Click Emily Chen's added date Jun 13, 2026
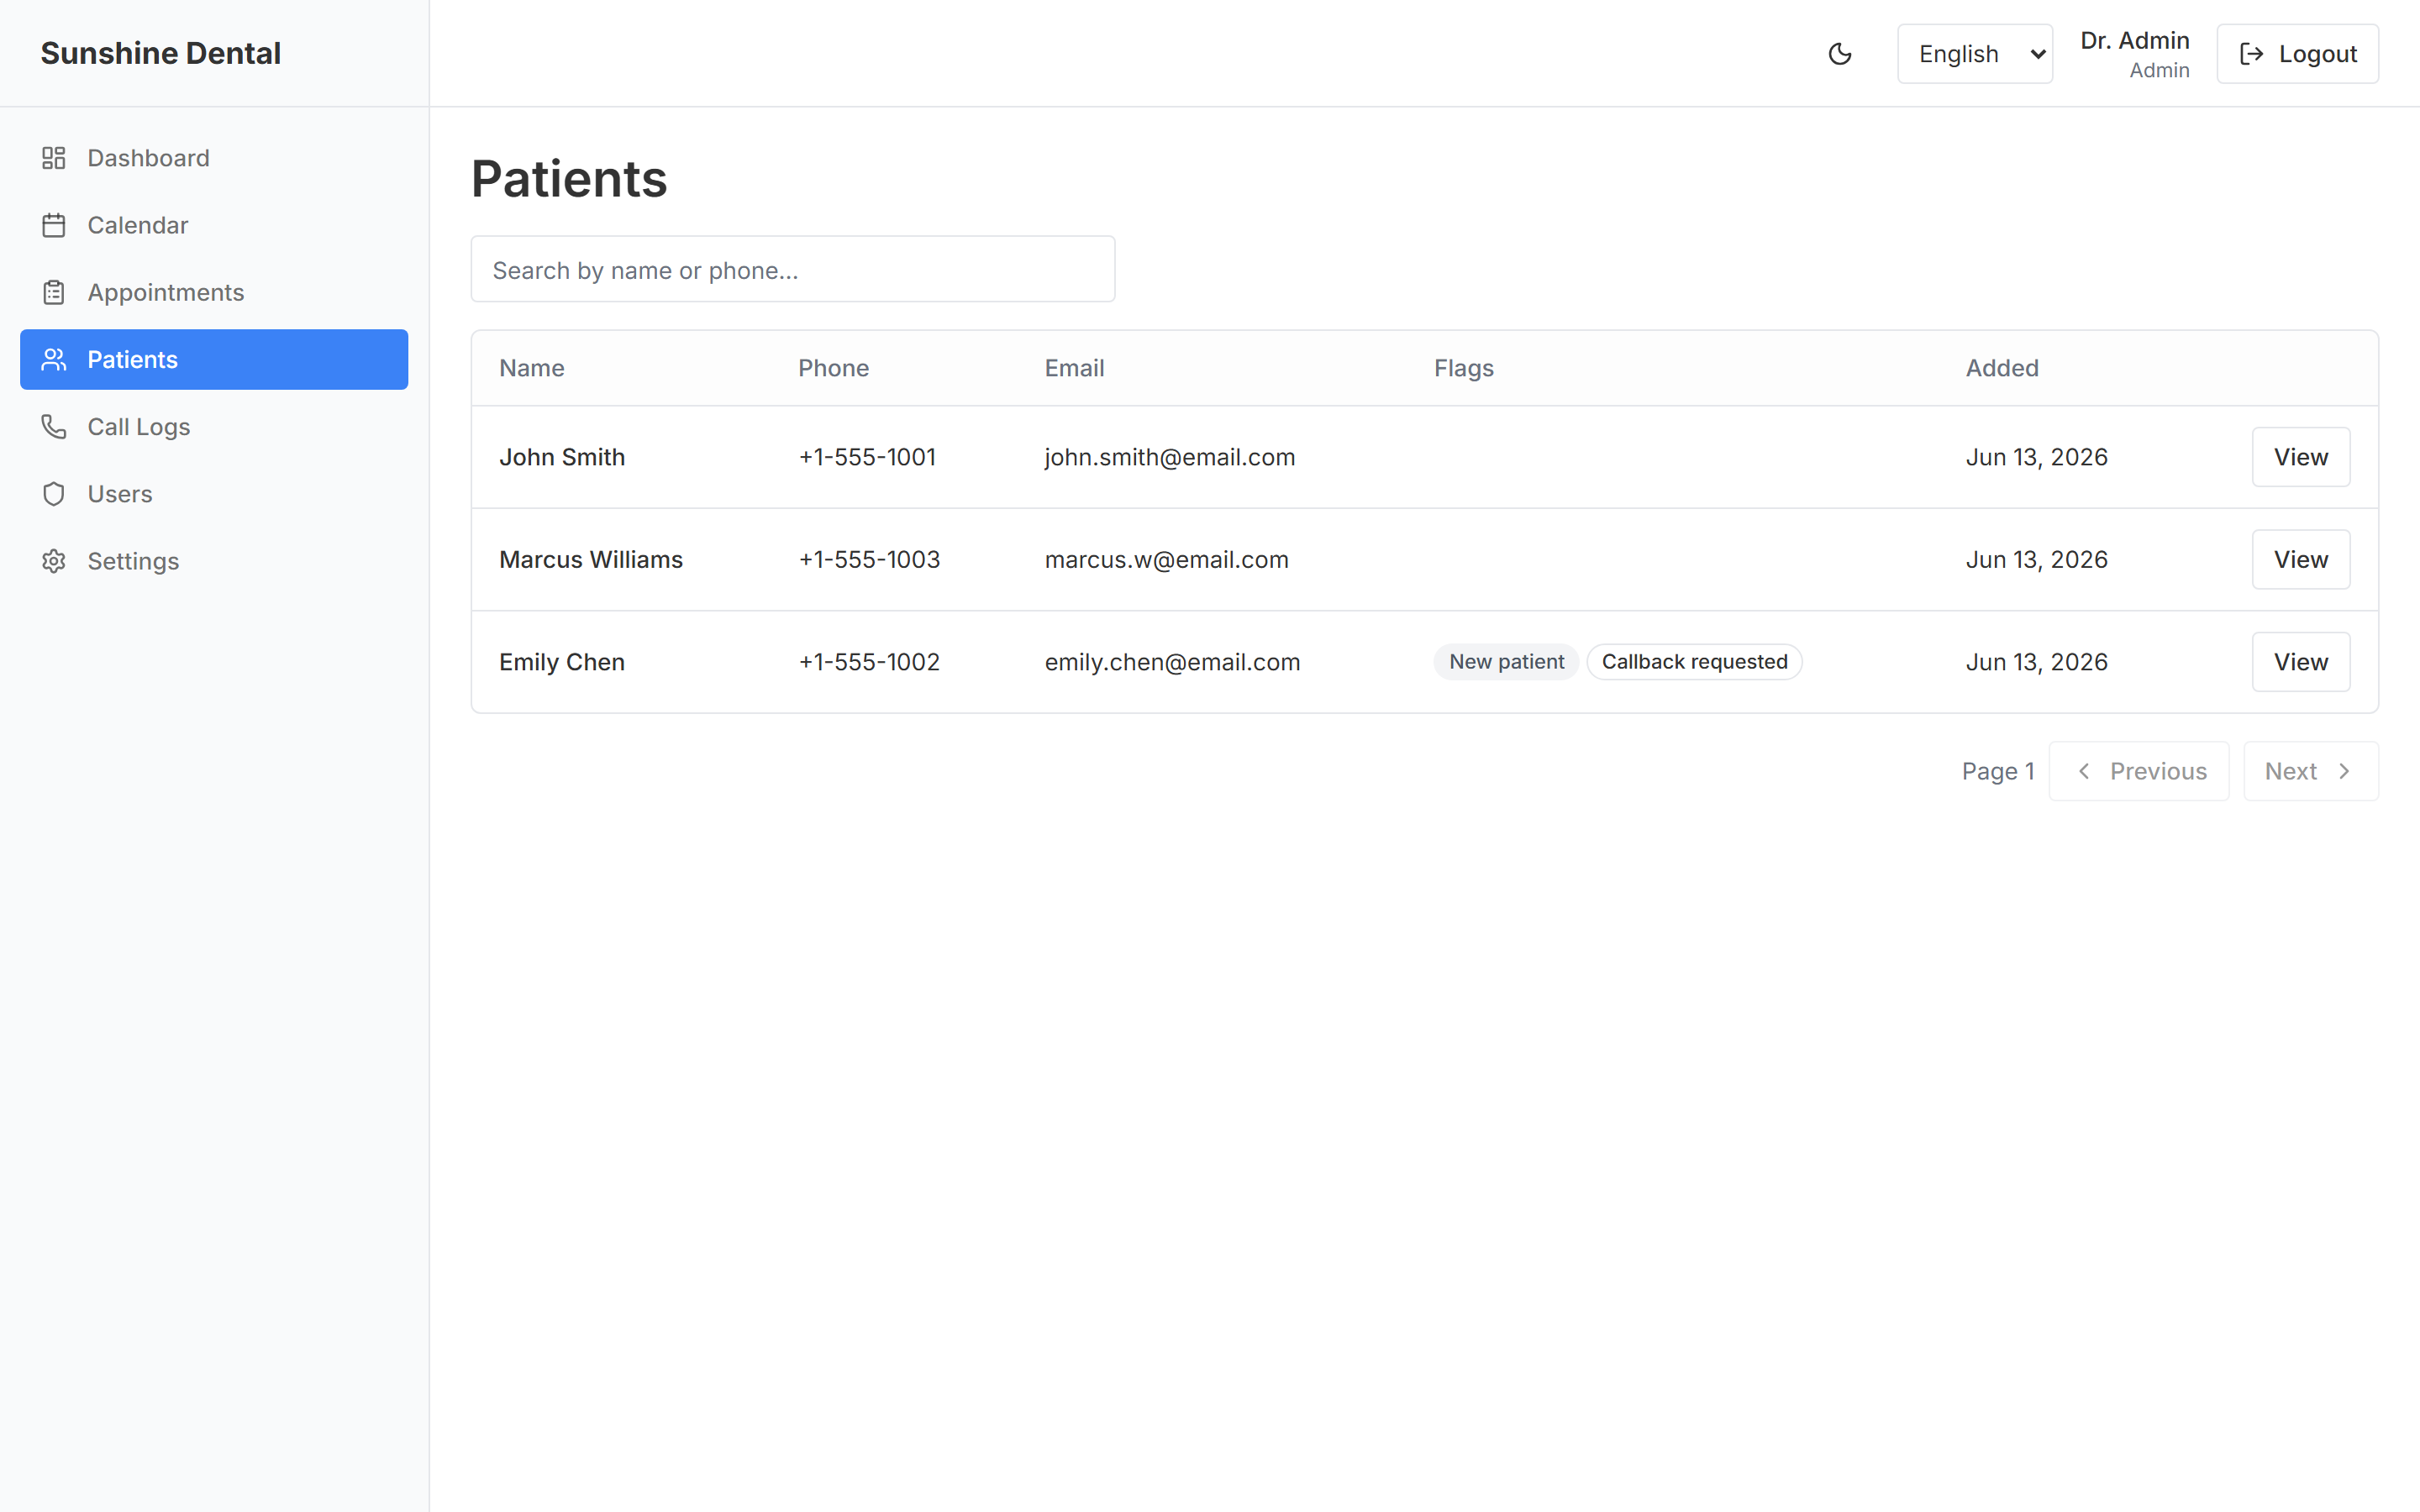The width and height of the screenshot is (2420, 1512). (2037, 662)
